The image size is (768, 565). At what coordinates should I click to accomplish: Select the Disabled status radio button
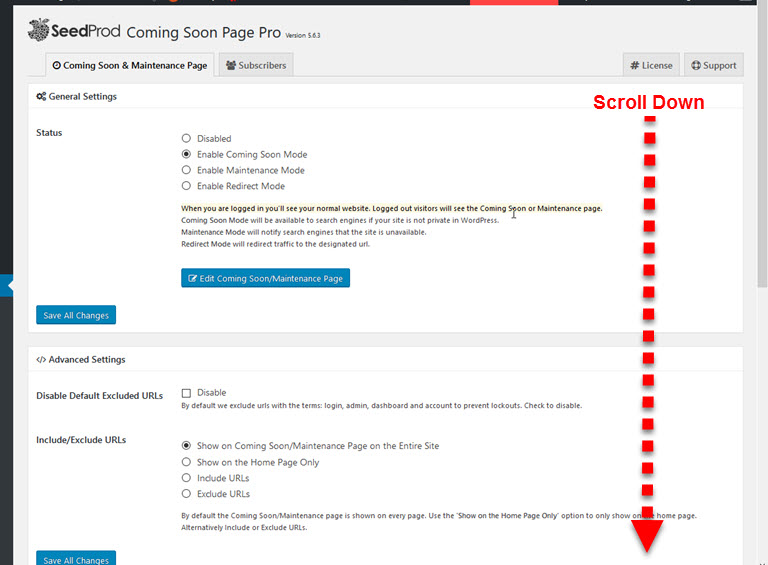pyautogui.click(x=186, y=138)
